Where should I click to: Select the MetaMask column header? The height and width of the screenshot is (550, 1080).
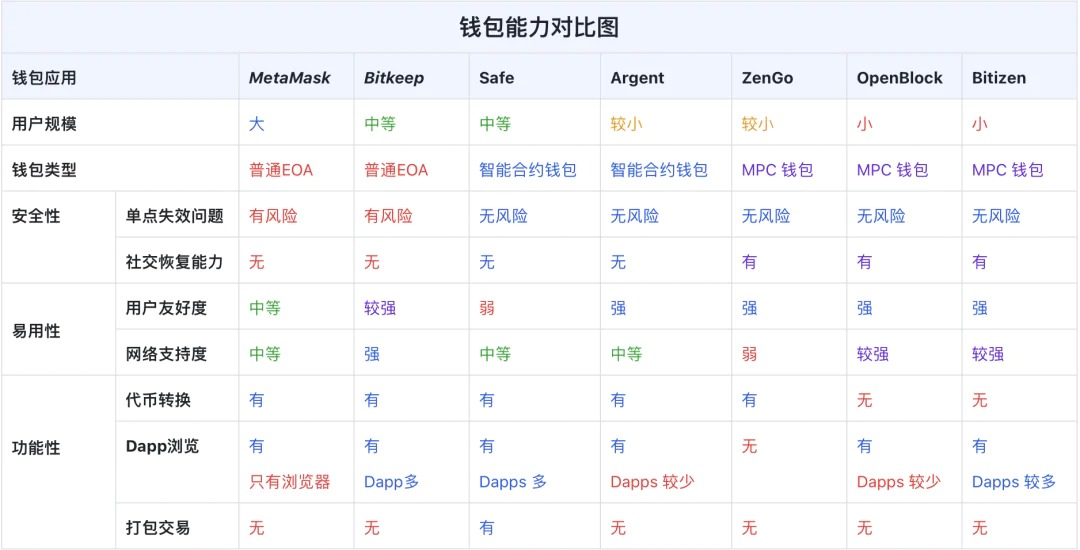(x=289, y=78)
